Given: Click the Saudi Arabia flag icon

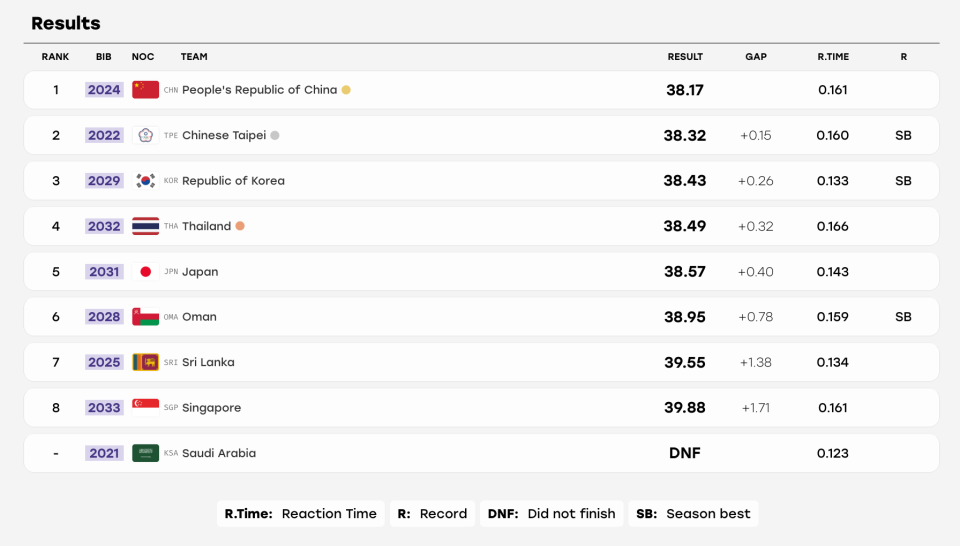Looking at the screenshot, I should coord(145,453).
